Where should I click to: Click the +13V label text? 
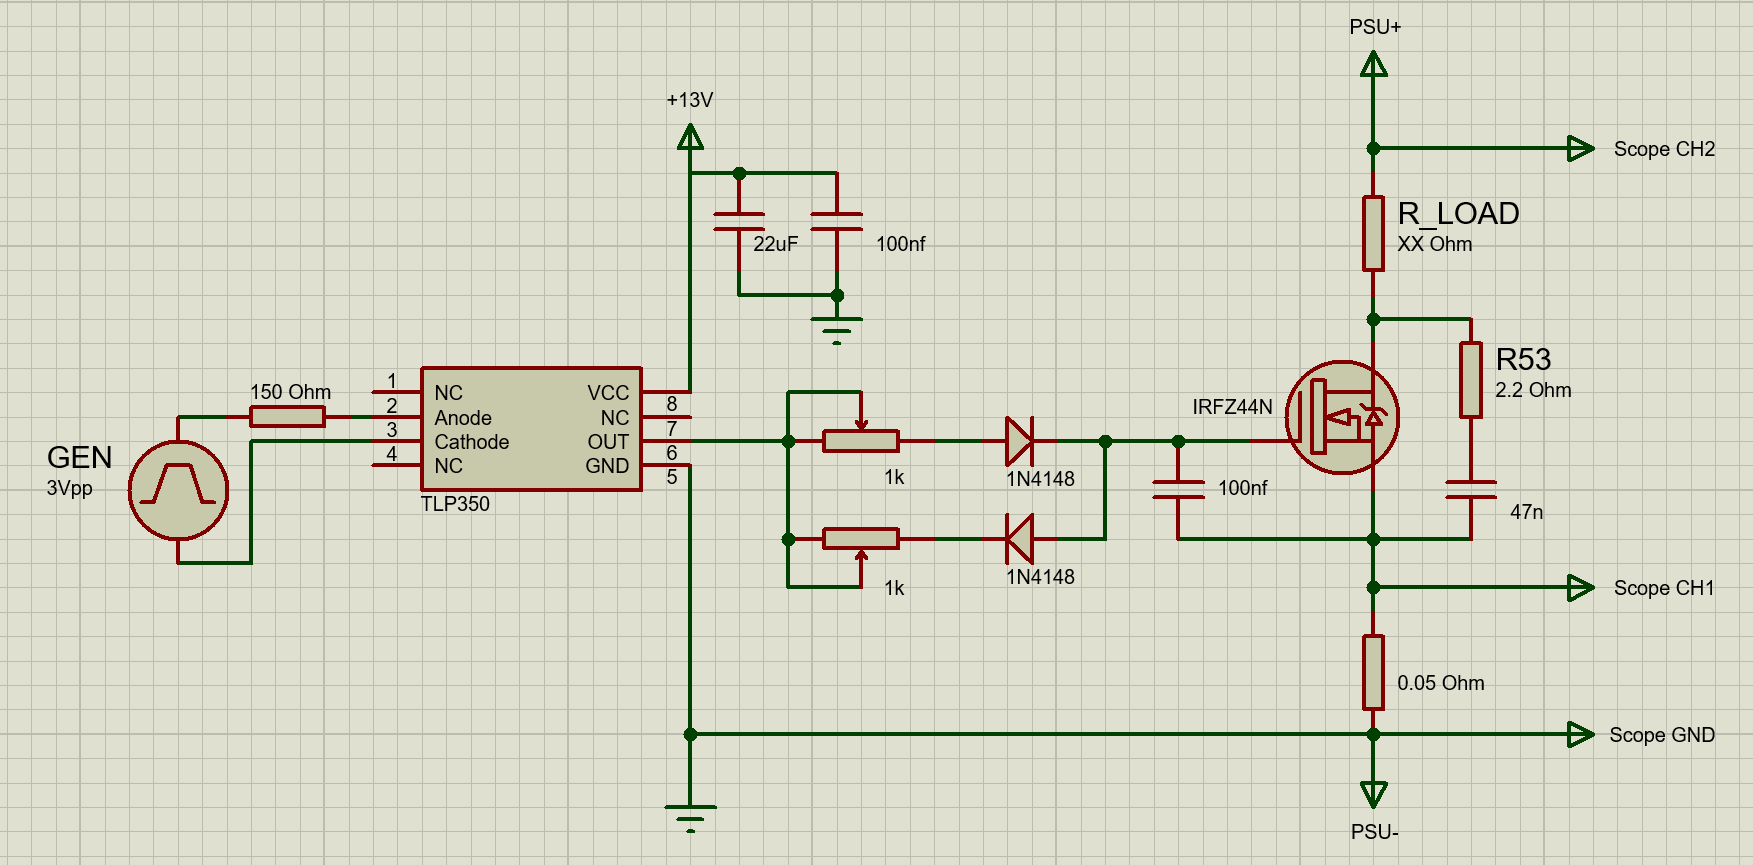click(x=690, y=100)
